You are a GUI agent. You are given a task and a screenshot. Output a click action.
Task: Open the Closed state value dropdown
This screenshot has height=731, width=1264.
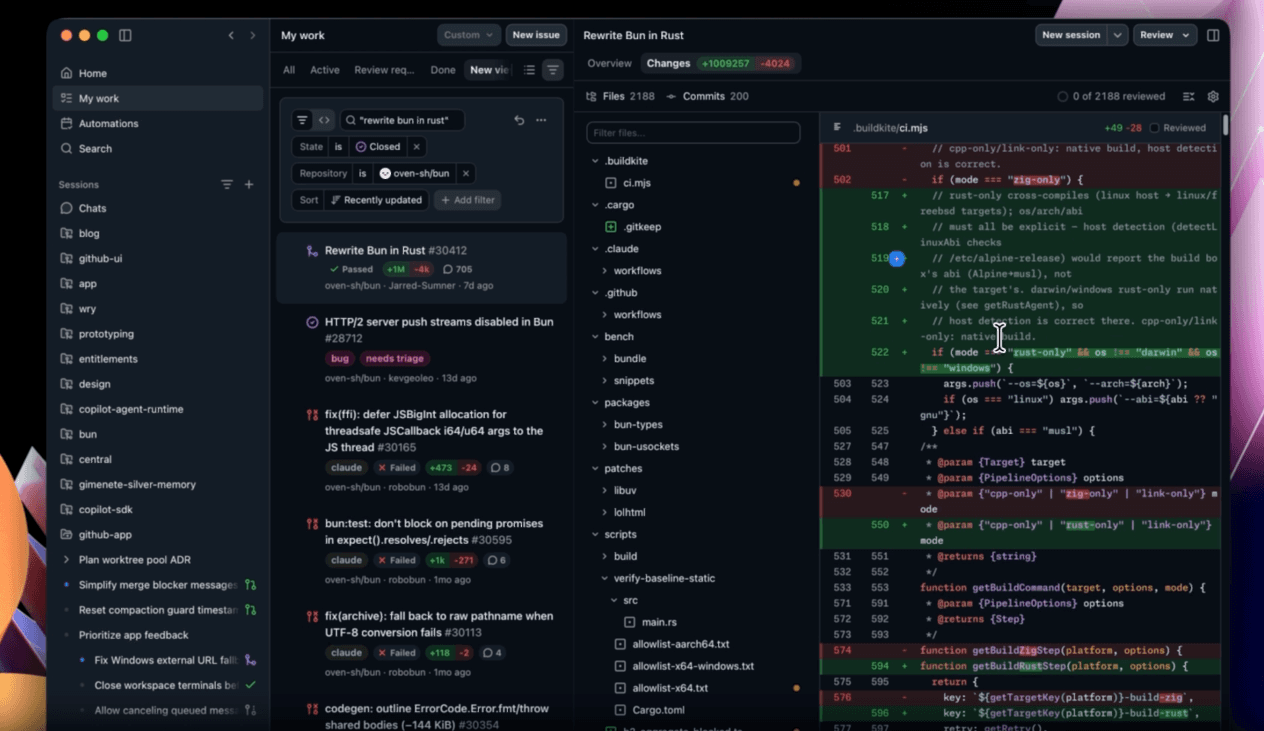(x=378, y=146)
